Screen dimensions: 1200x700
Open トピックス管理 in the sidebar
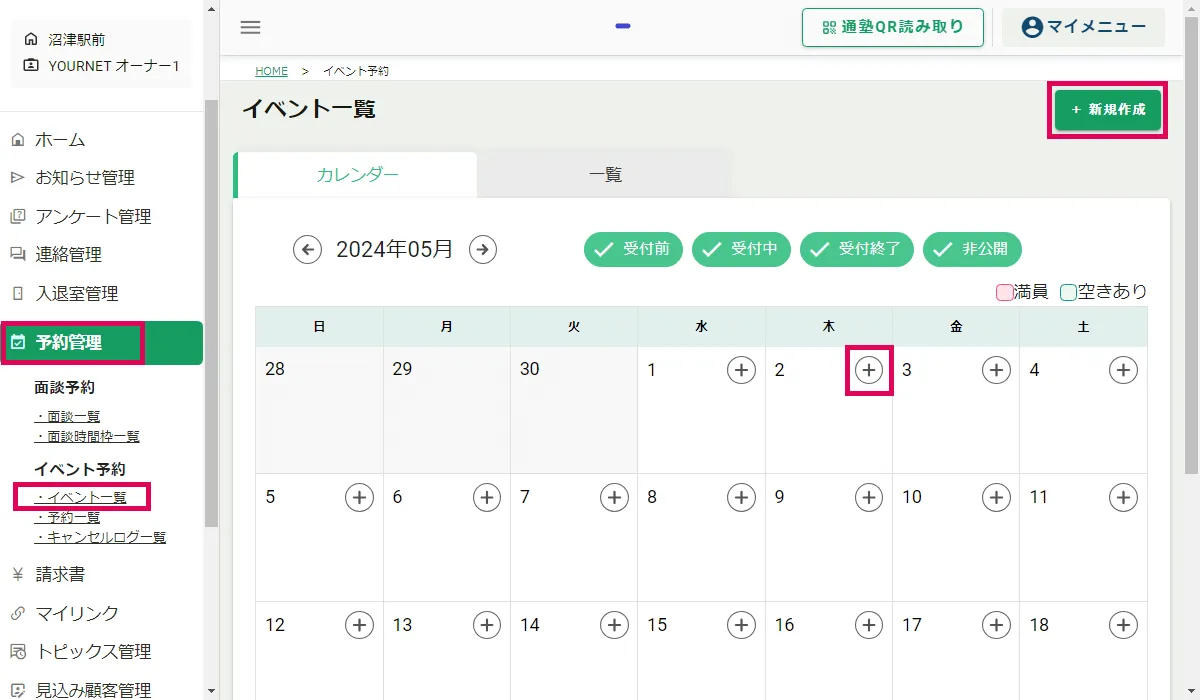101,651
